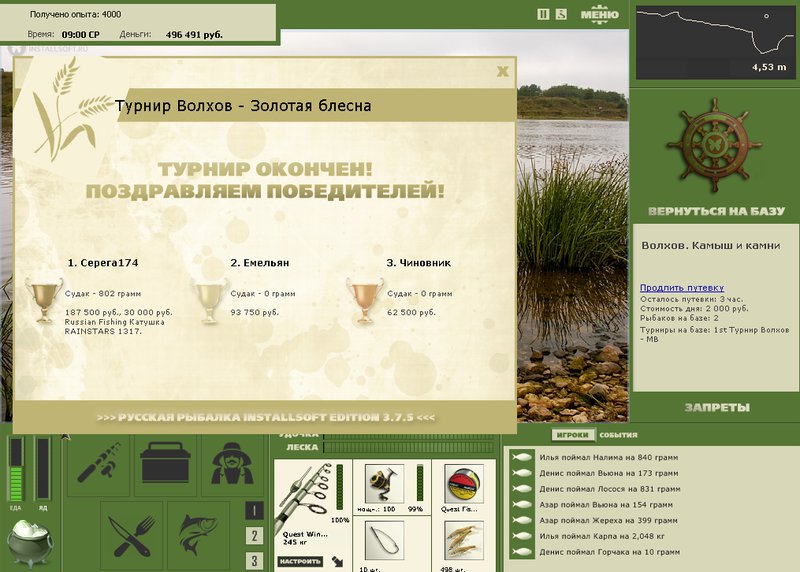Click the НАСТРОИТЬ button
This screenshot has width=800, height=572.
pos(300,562)
